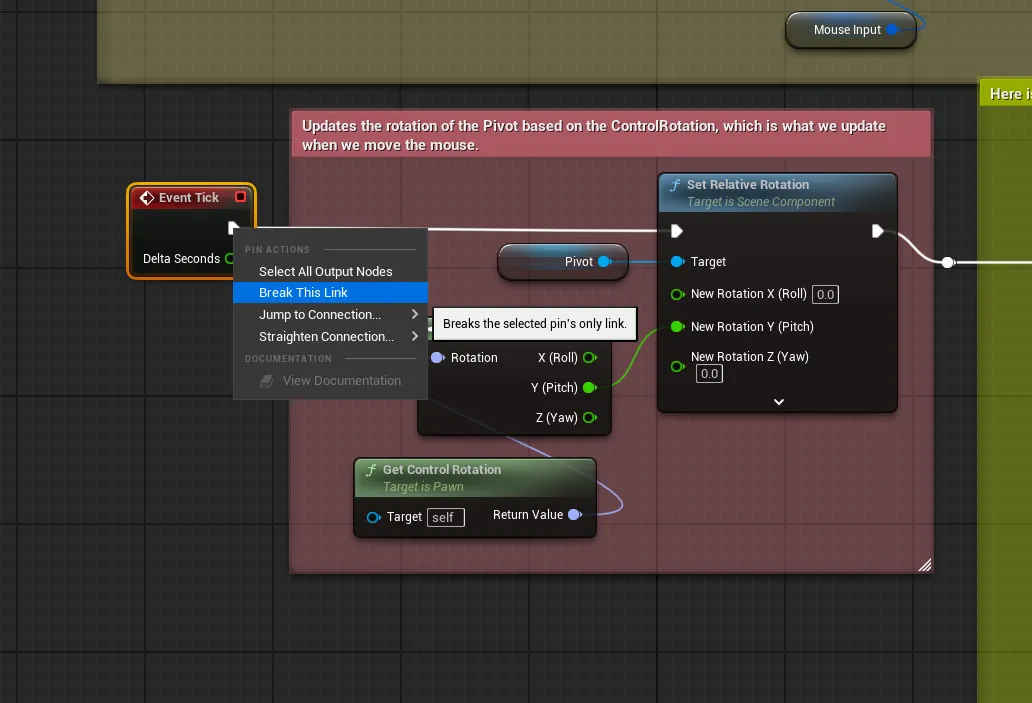
Task: Click Set Relative Rotation exec output pin
Action: point(877,231)
